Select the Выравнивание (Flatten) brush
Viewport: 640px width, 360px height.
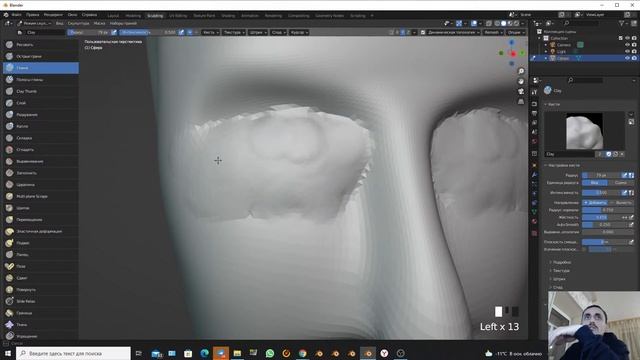point(41,161)
